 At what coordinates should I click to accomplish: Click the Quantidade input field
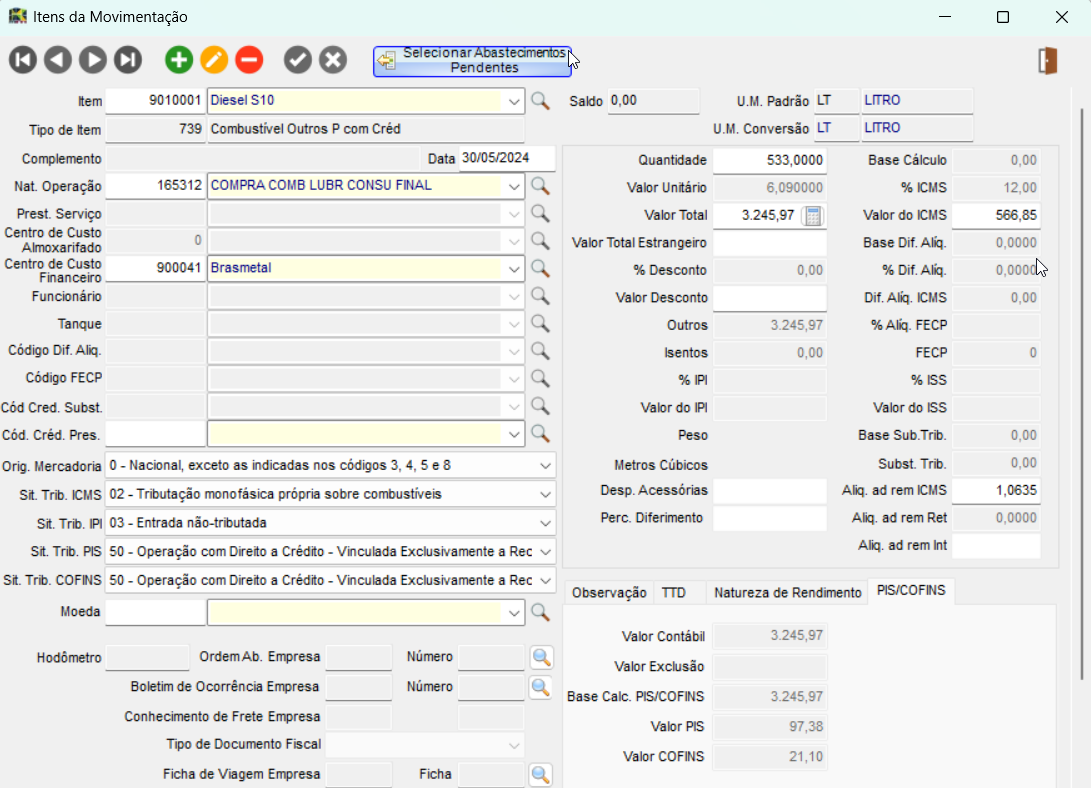click(x=769, y=160)
